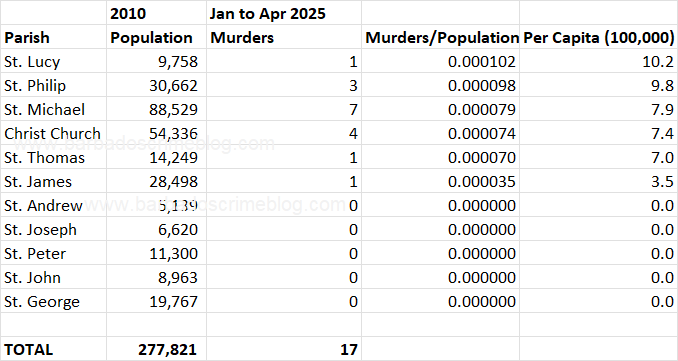Select the population cell 11,300
This screenshot has height=361, width=678.
pyautogui.click(x=156, y=253)
